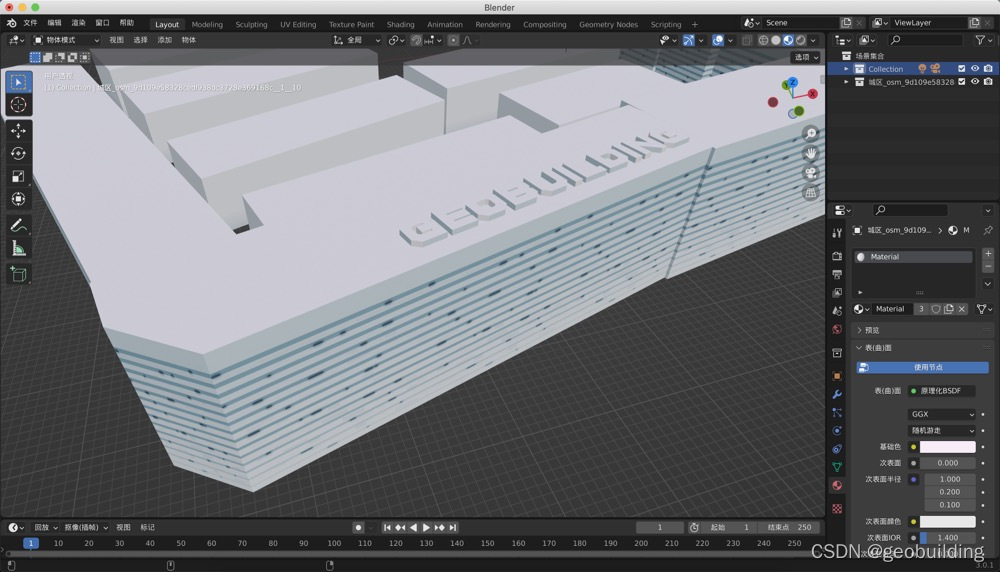The image size is (1000, 572).
Task: Expand Collection in the outliner
Action: (x=846, y=69)
